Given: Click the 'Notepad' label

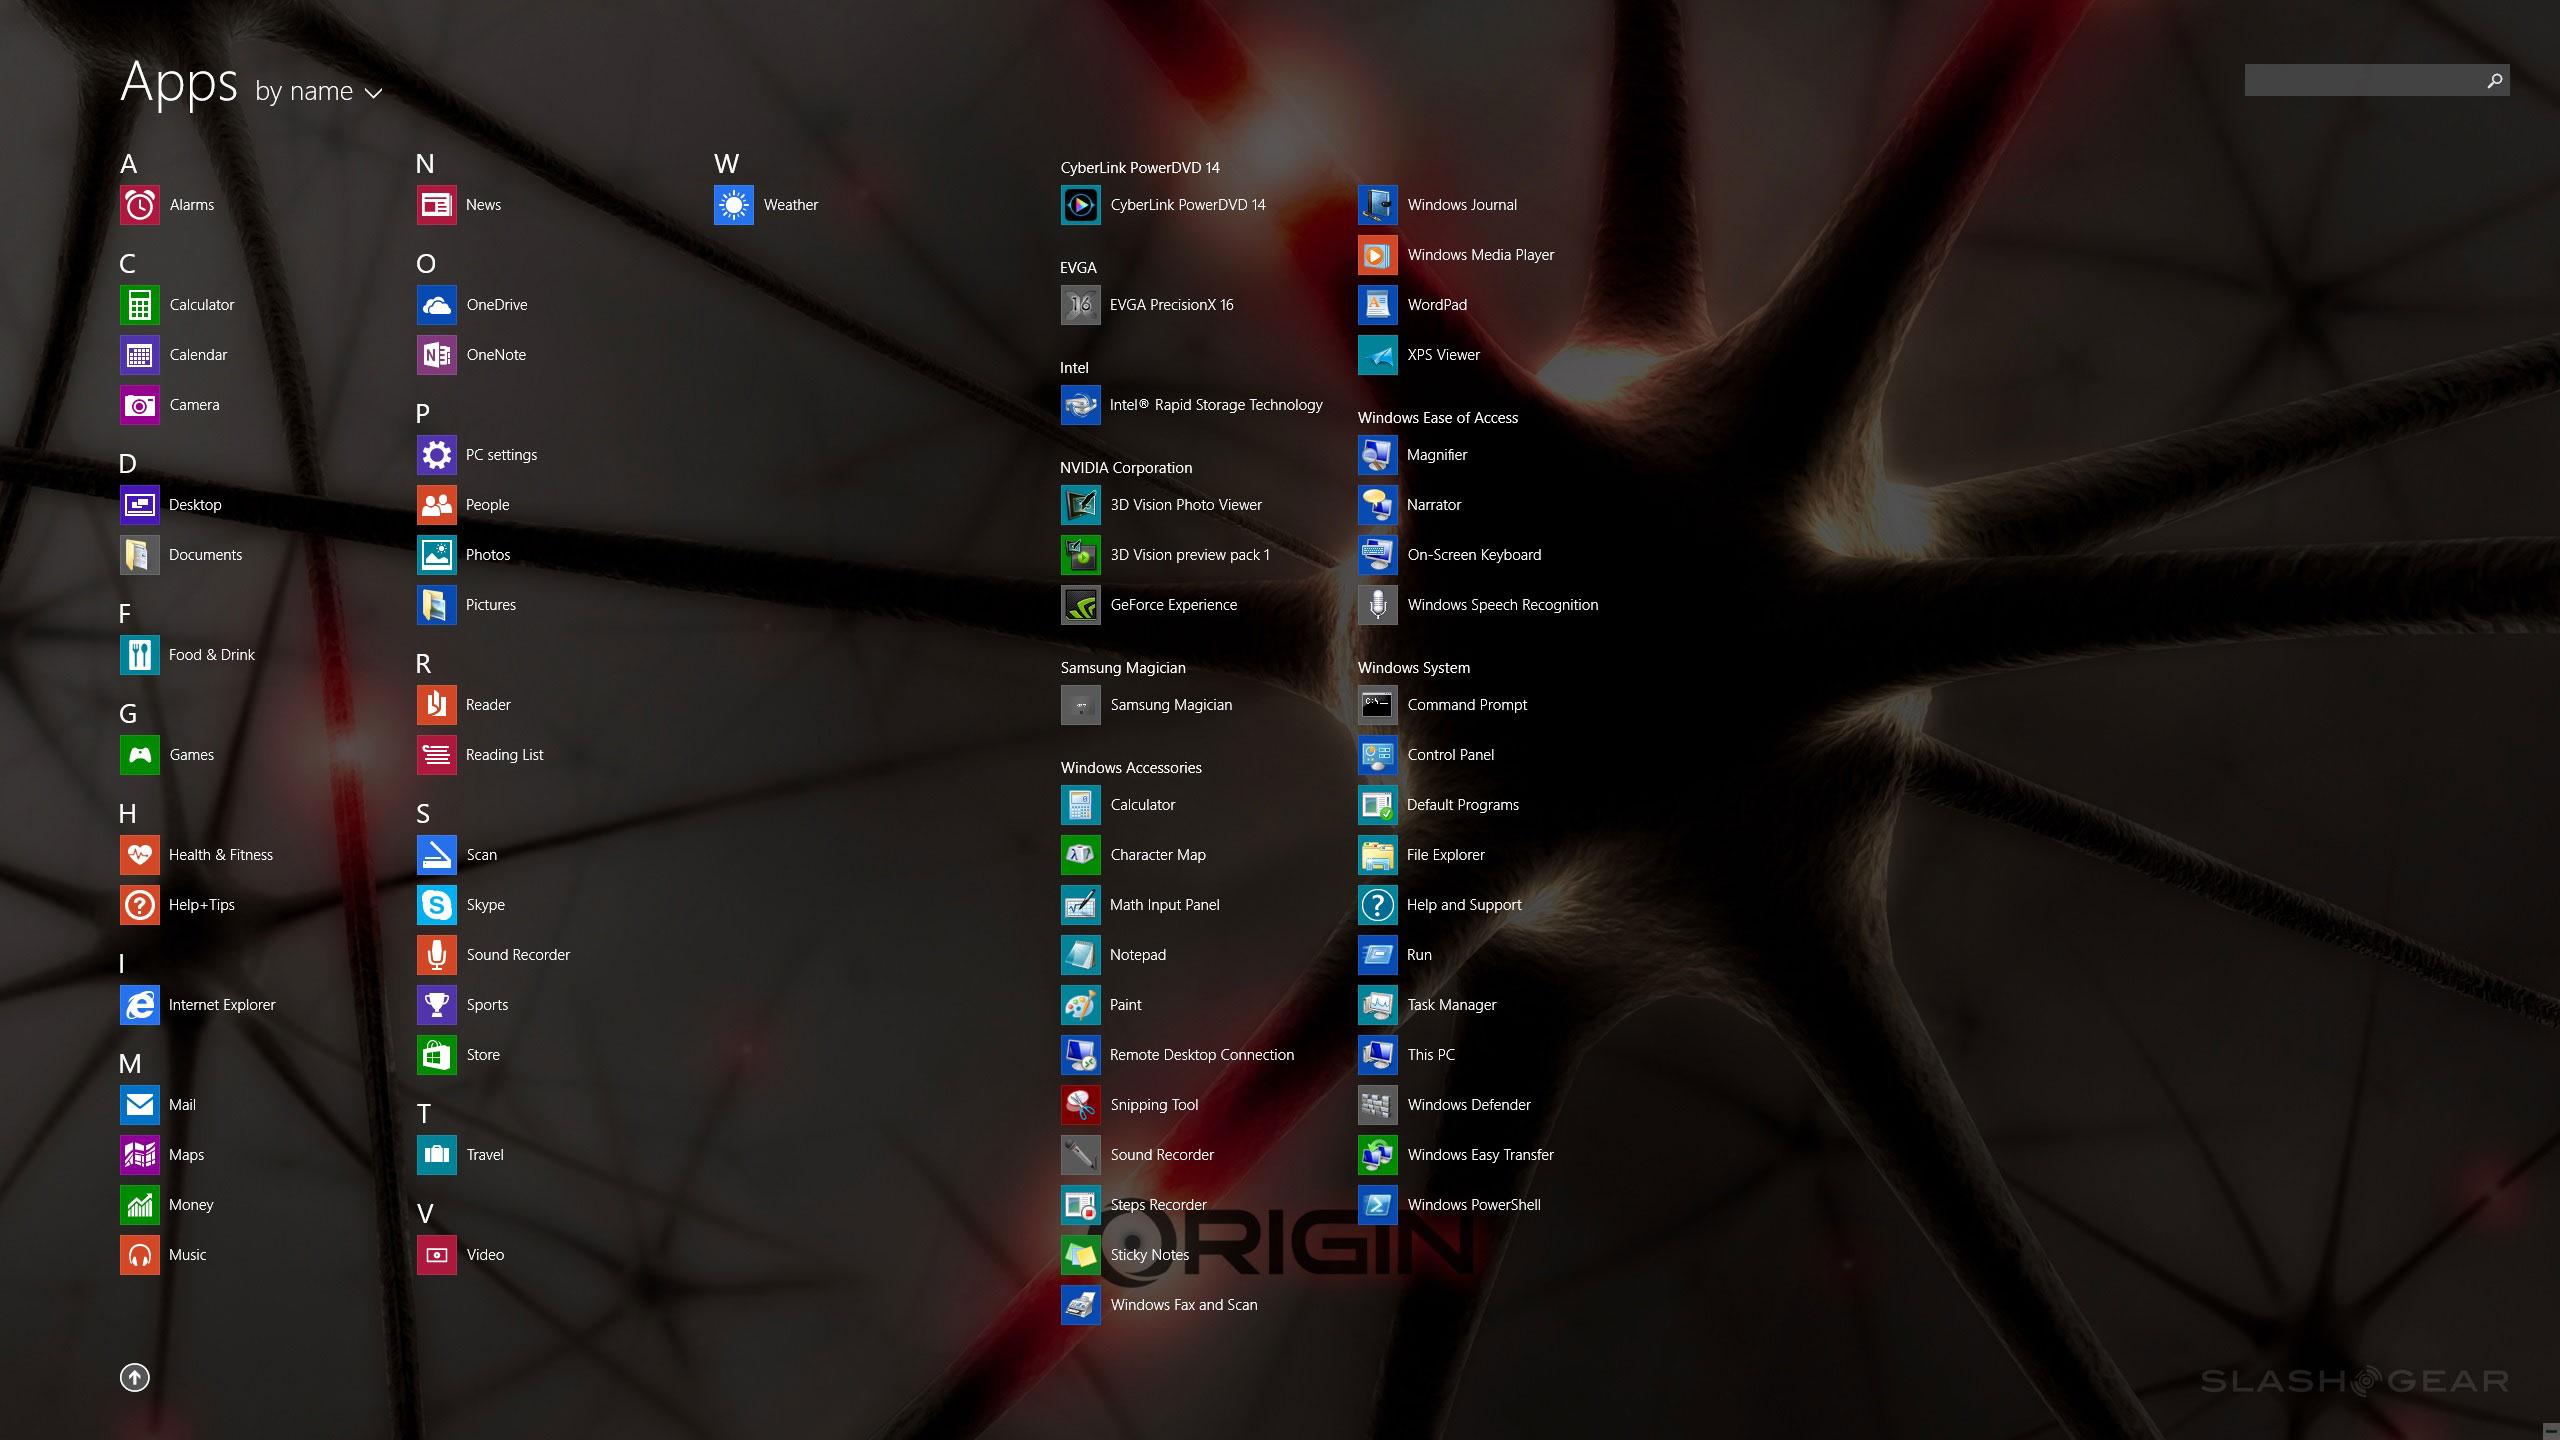Looking at the screenshot, I should point(1138,955).
